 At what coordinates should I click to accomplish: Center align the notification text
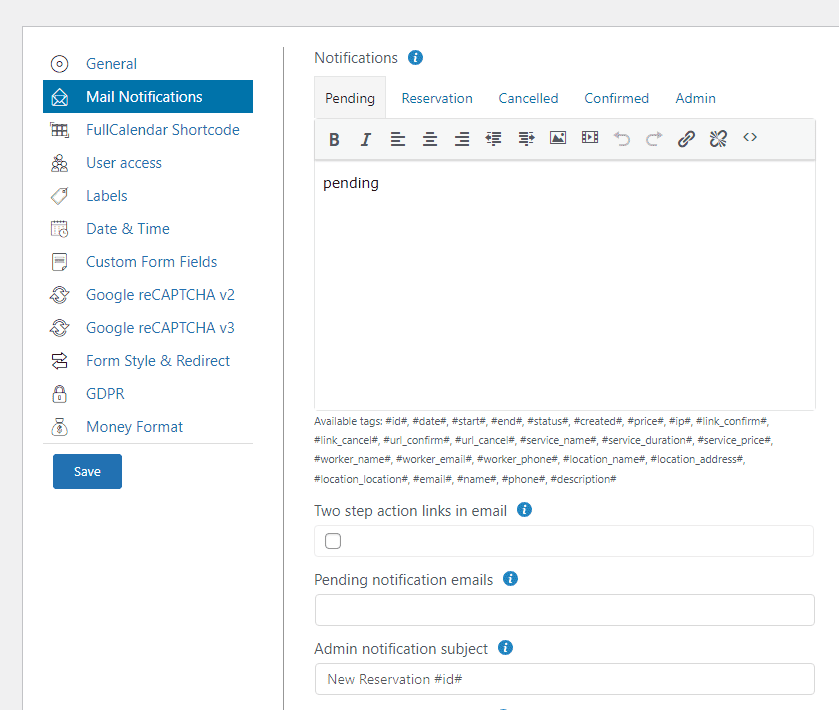click(x=430, y=139)
